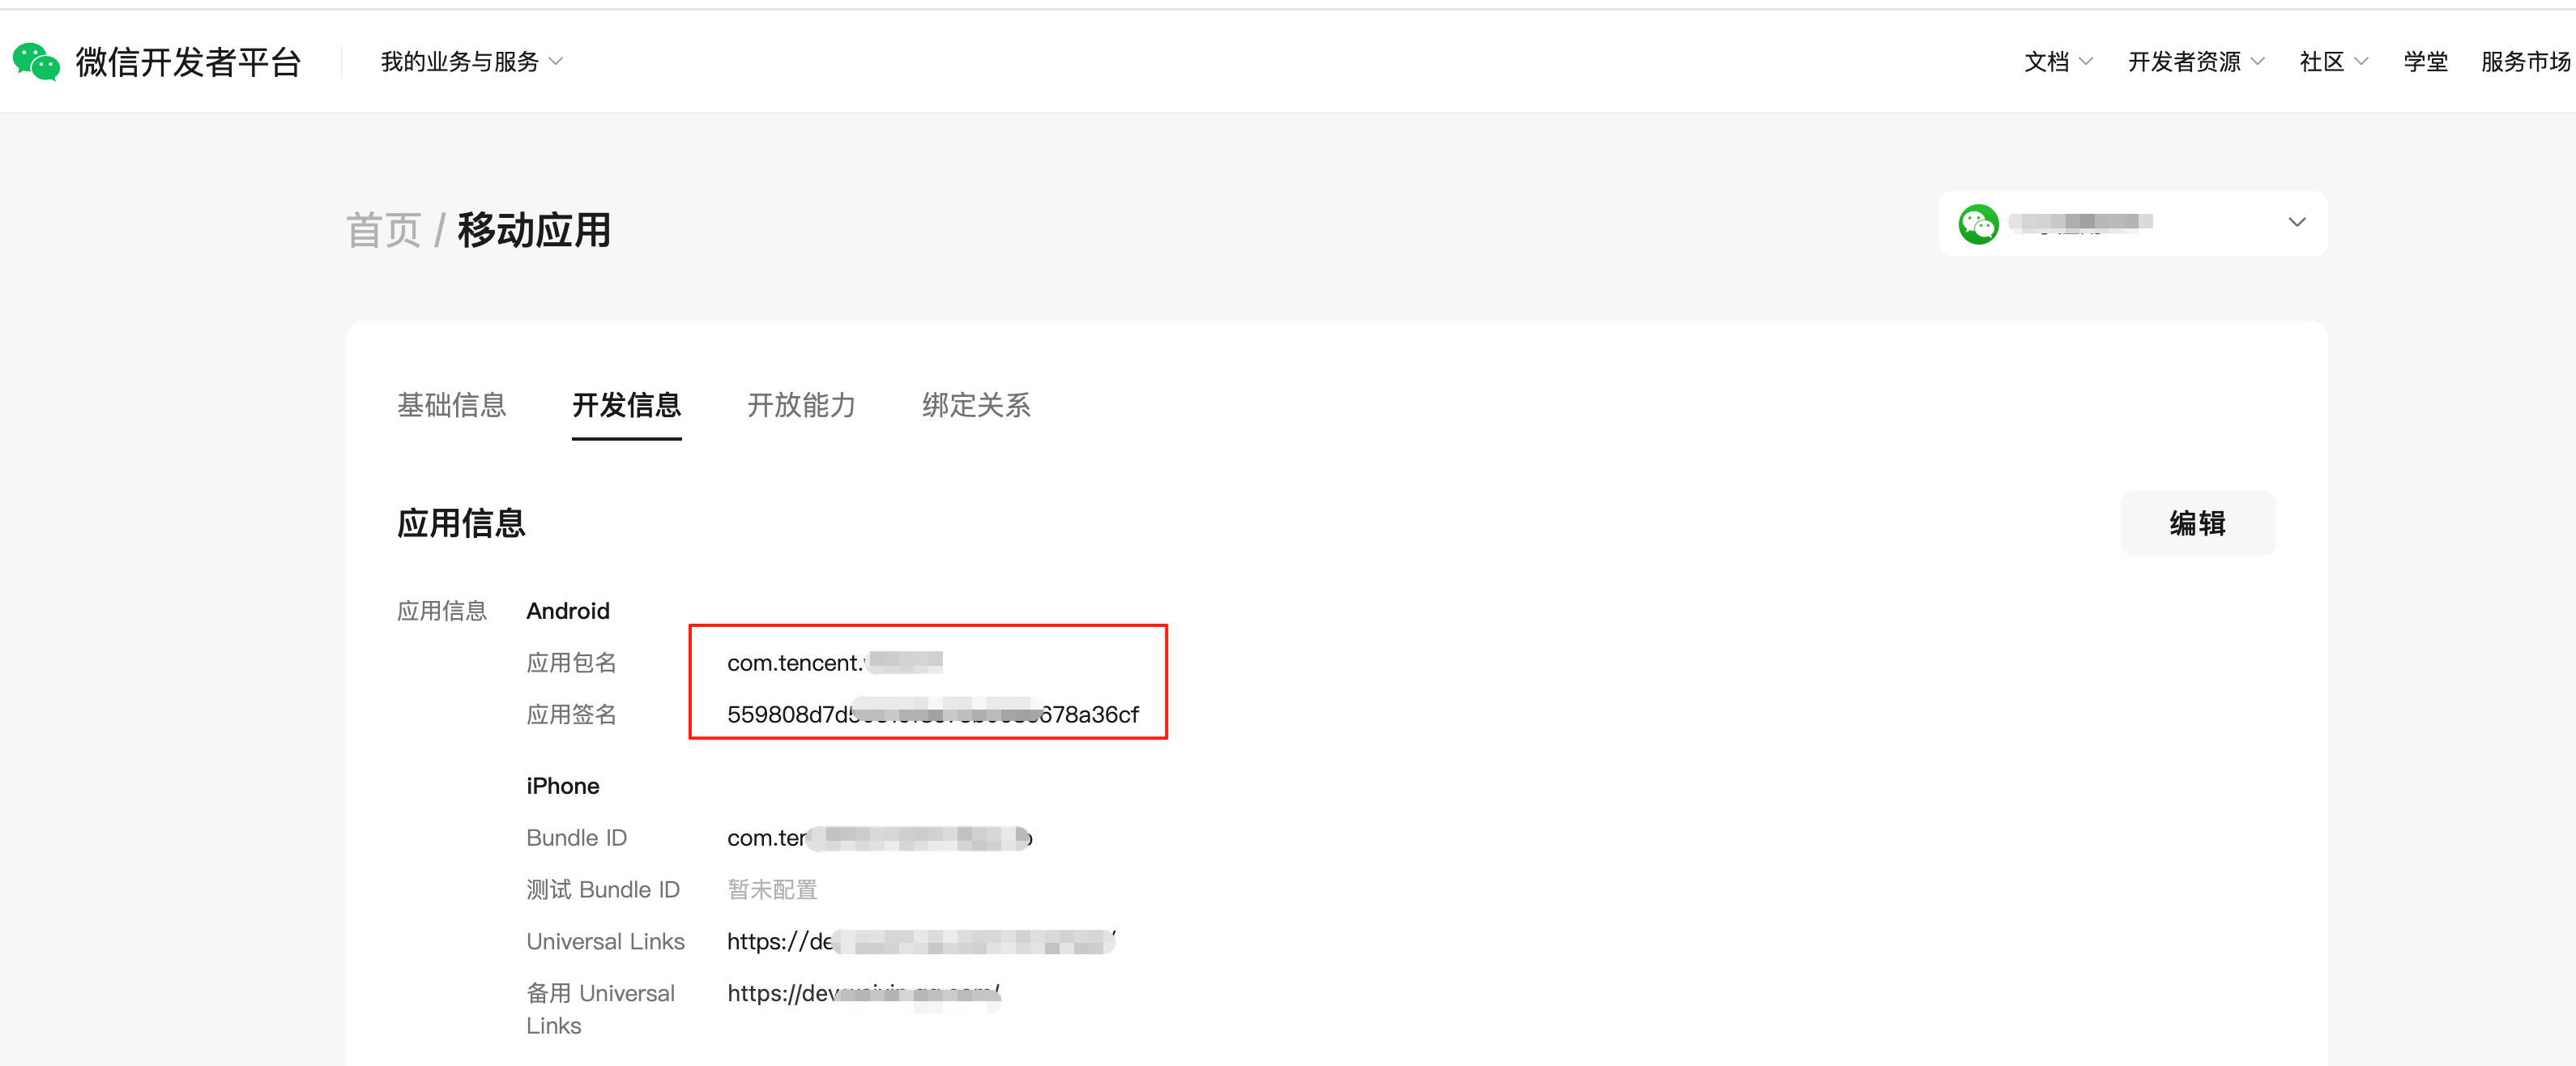The height and width of the screenshot is (1066, 2576).
Task: Click the 备用 Universal Links URL
Action: click(x=863, y=993)
